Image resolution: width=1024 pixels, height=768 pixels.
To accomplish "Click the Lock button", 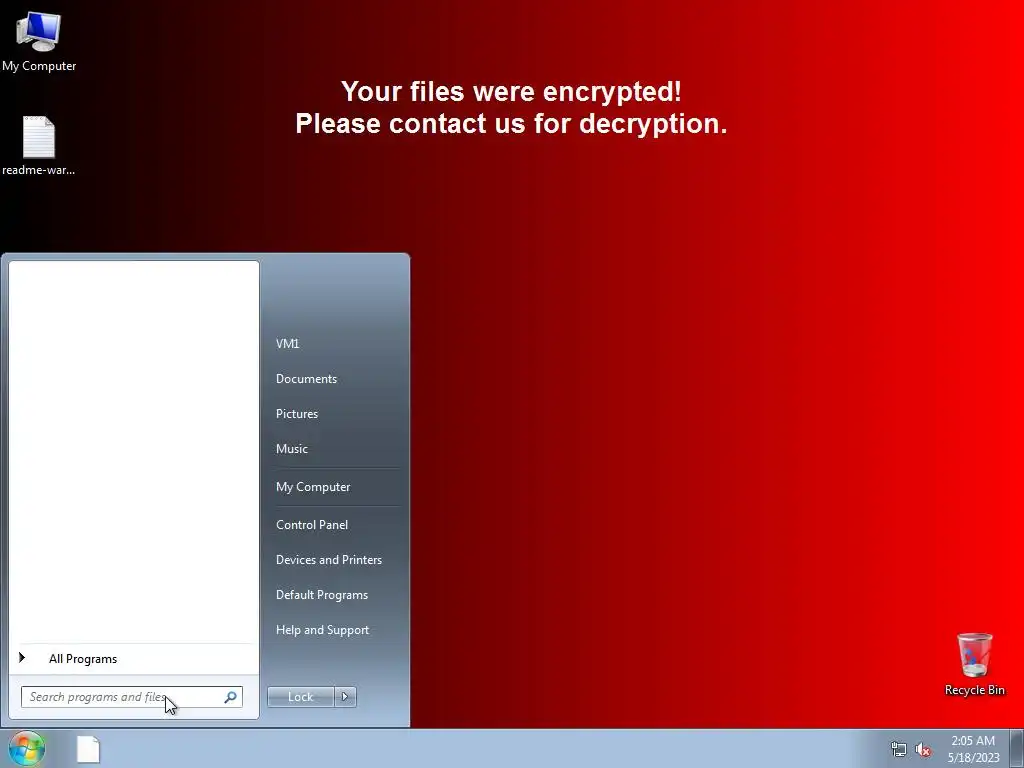I will [x=300, y=697].
